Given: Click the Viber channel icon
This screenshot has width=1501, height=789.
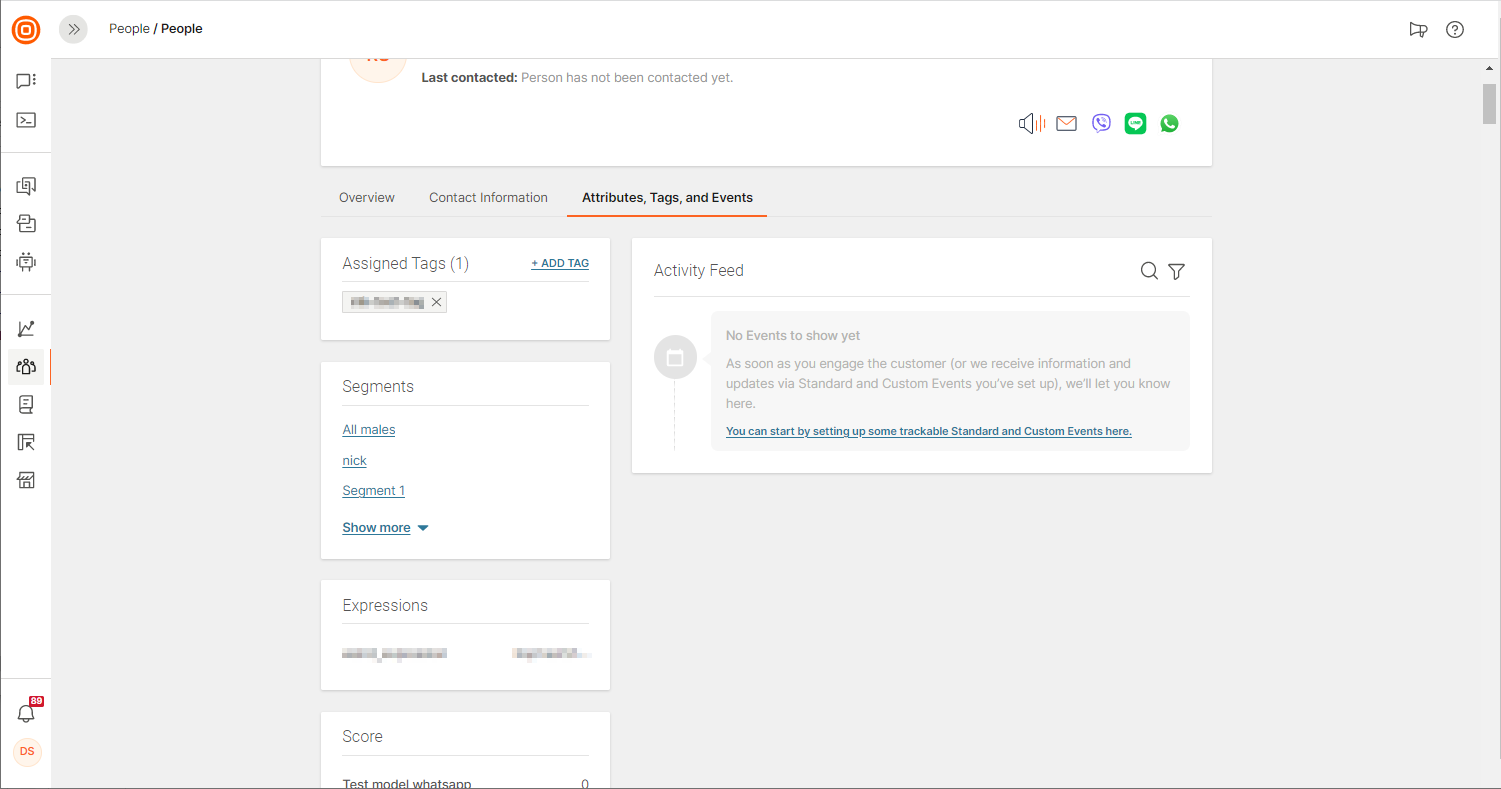Looking at the screenshot, I should [1101, 124].
